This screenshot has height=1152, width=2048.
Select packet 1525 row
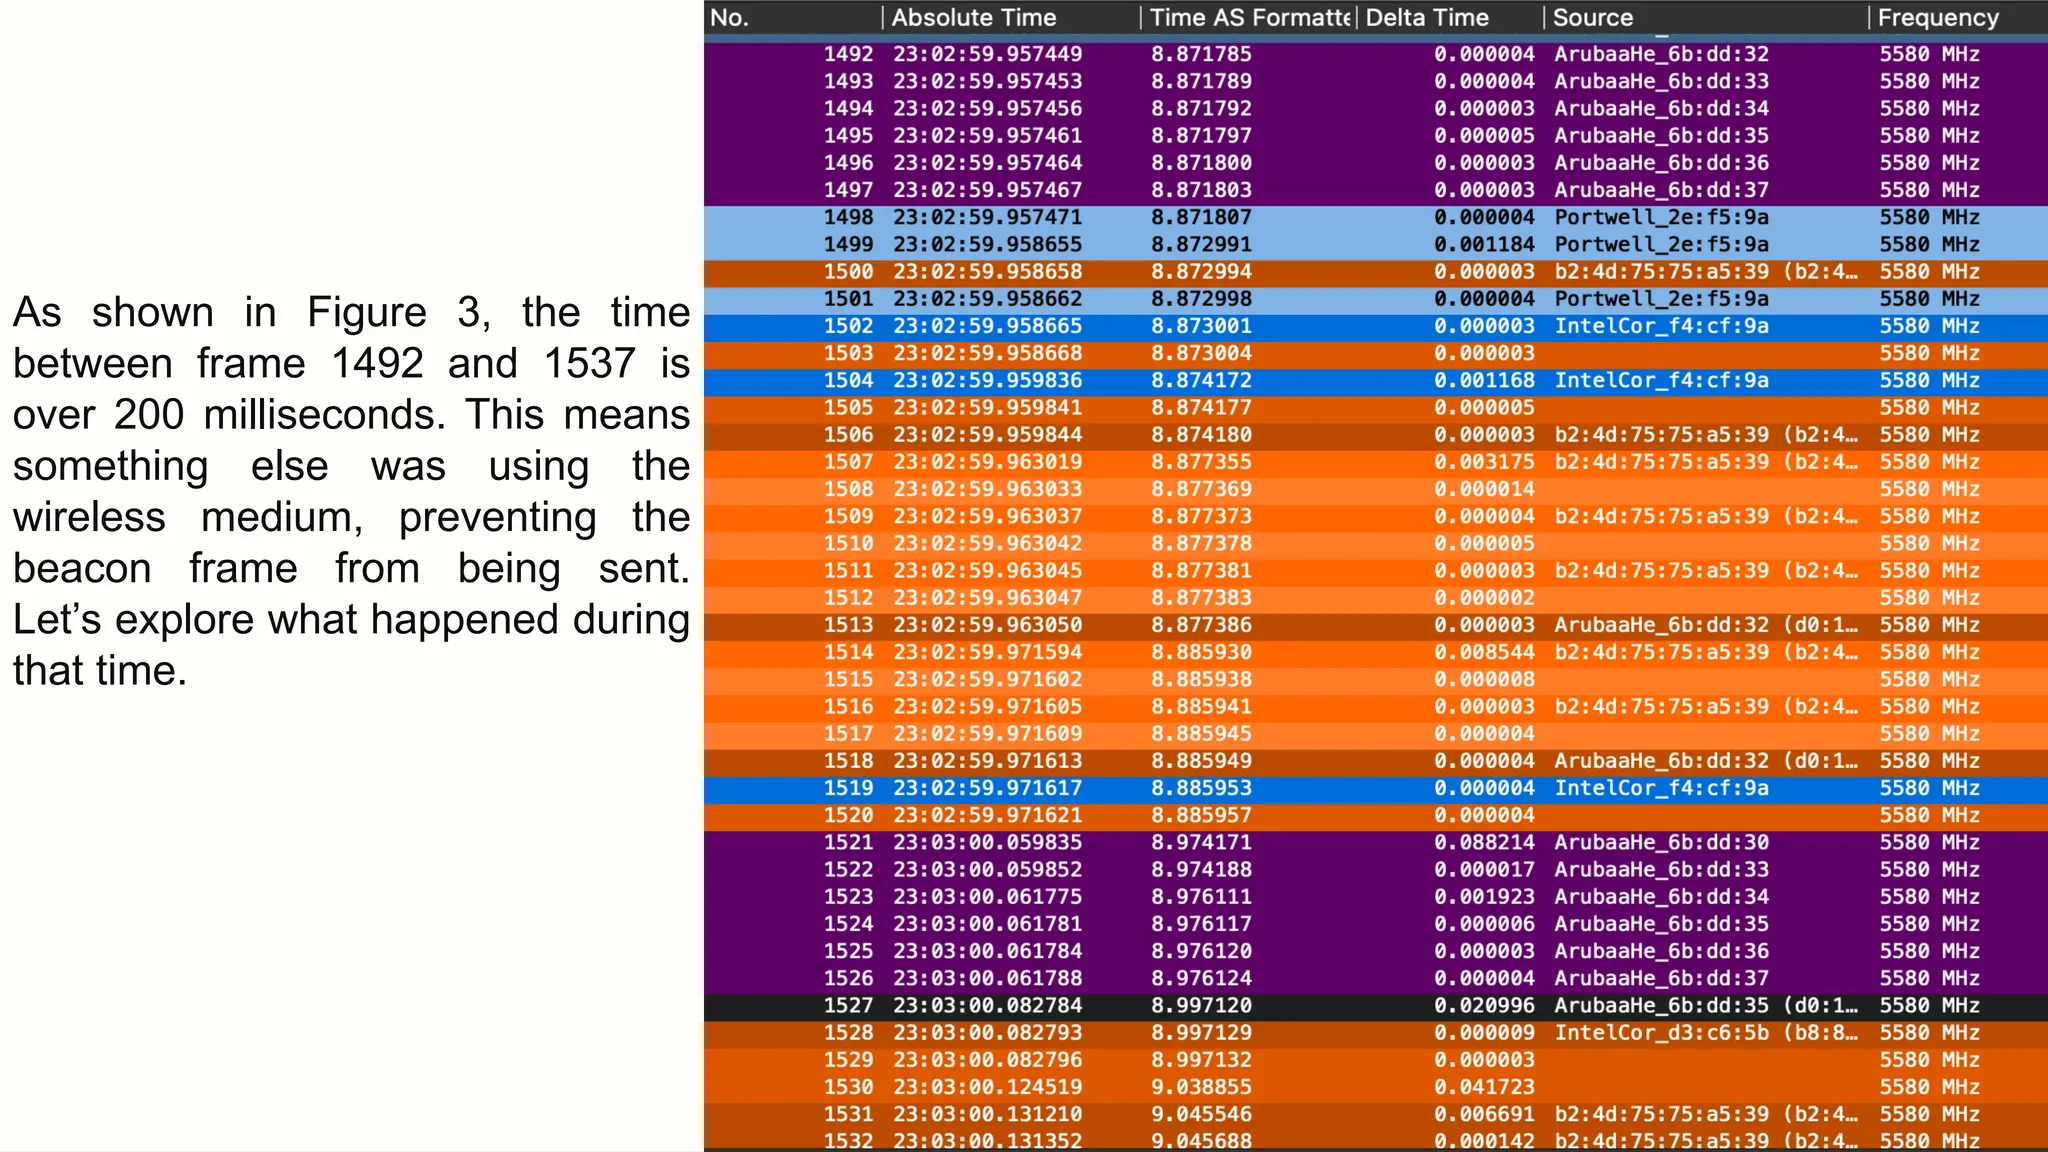(x=1376, y=951)
